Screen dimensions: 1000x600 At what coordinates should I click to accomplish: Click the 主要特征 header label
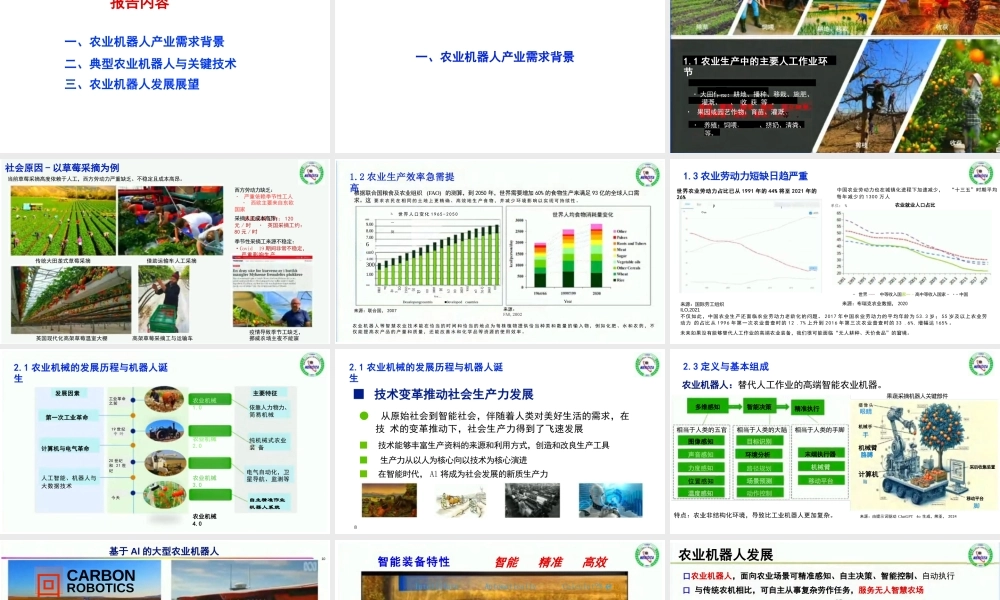click(x=265, y=393)
